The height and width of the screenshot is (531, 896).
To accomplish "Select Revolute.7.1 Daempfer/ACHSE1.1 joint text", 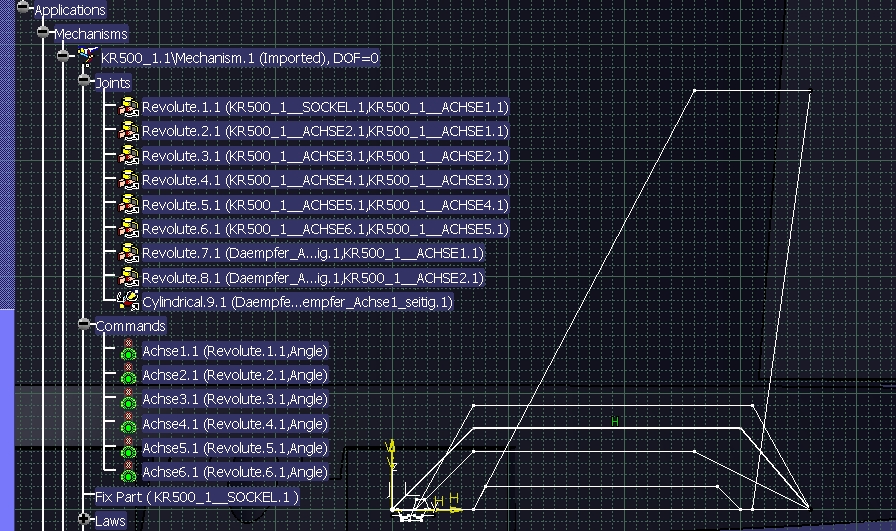I will 313,253.
